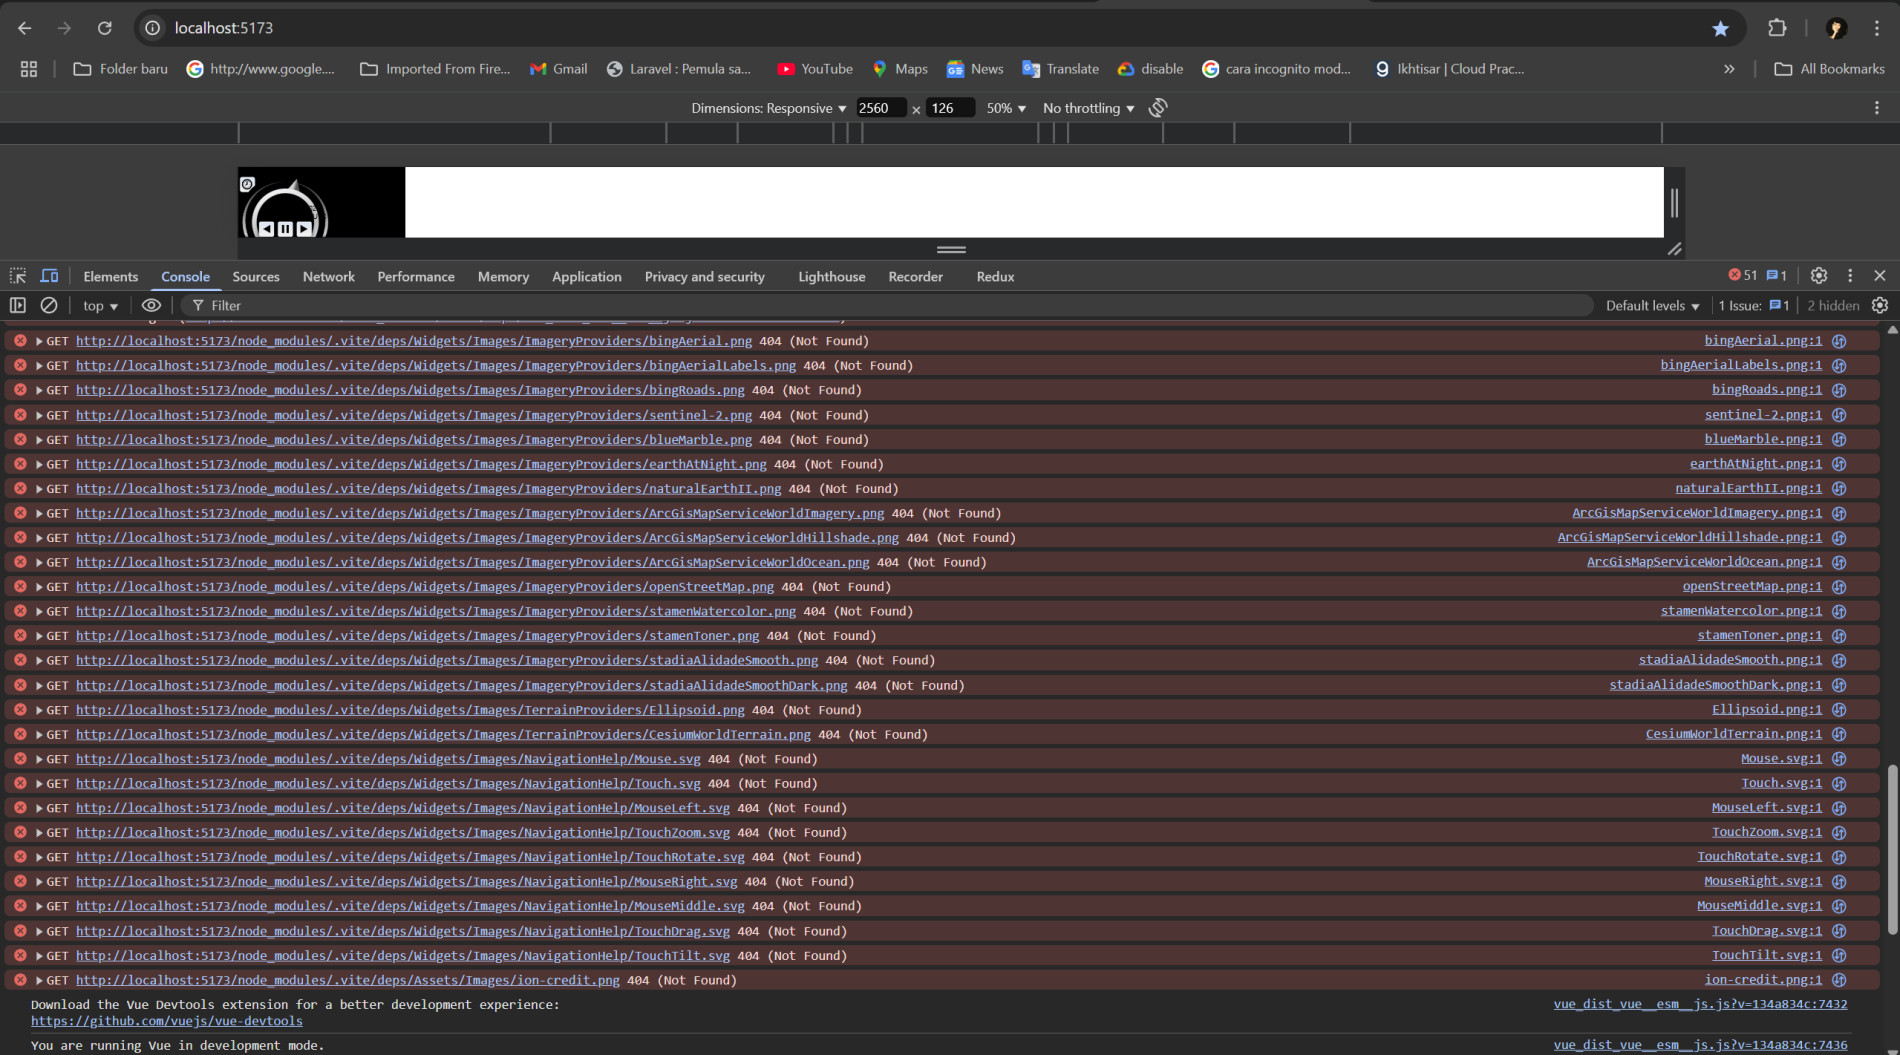Screen dimensions: 1900x1055
Task: Bookmark this page with the star
Action: click(x=1720, y=28)
